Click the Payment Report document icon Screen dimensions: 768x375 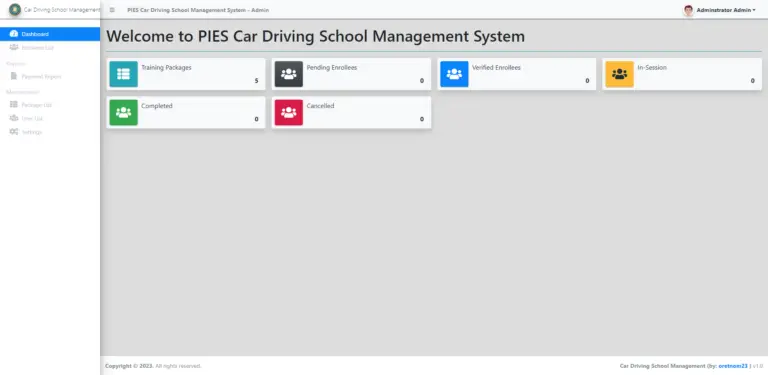14,76
